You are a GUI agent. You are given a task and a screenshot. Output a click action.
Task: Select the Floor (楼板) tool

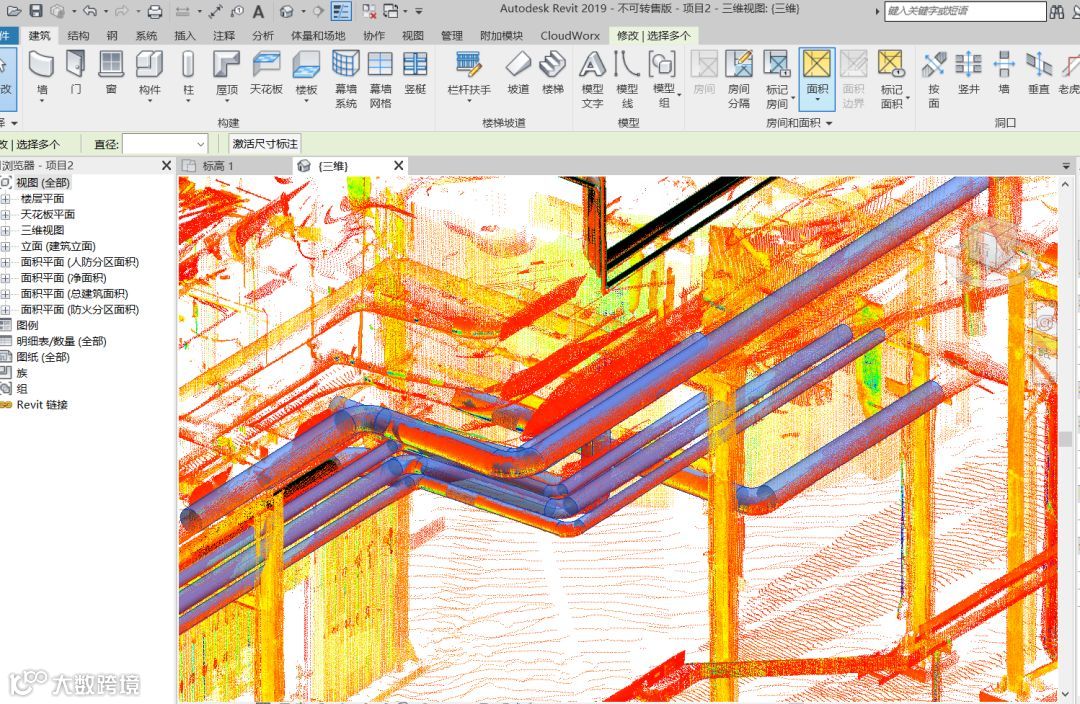click(x=307, y=74)
